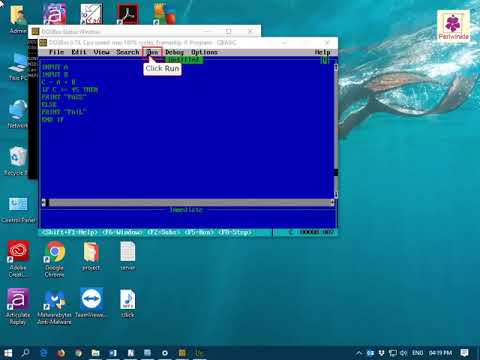
Task: Click Shift+F1=Help in the status bar
Action: [x=70, y=232]
